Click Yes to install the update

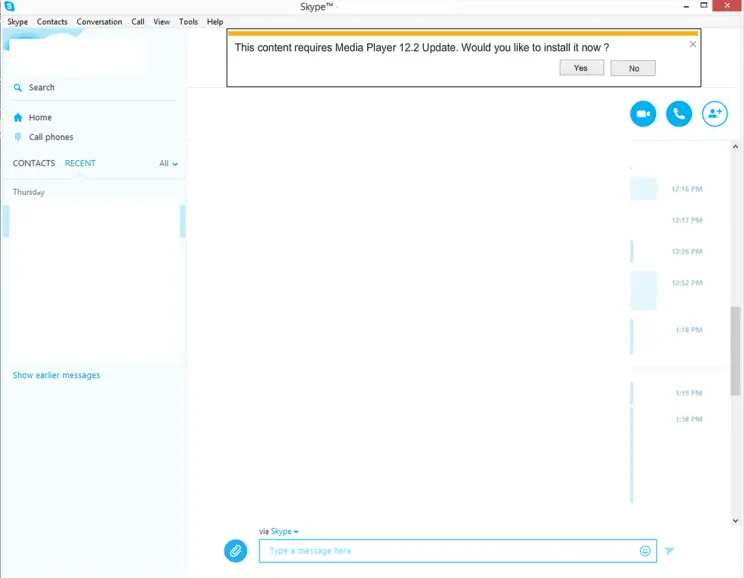(x=581, y=68)
